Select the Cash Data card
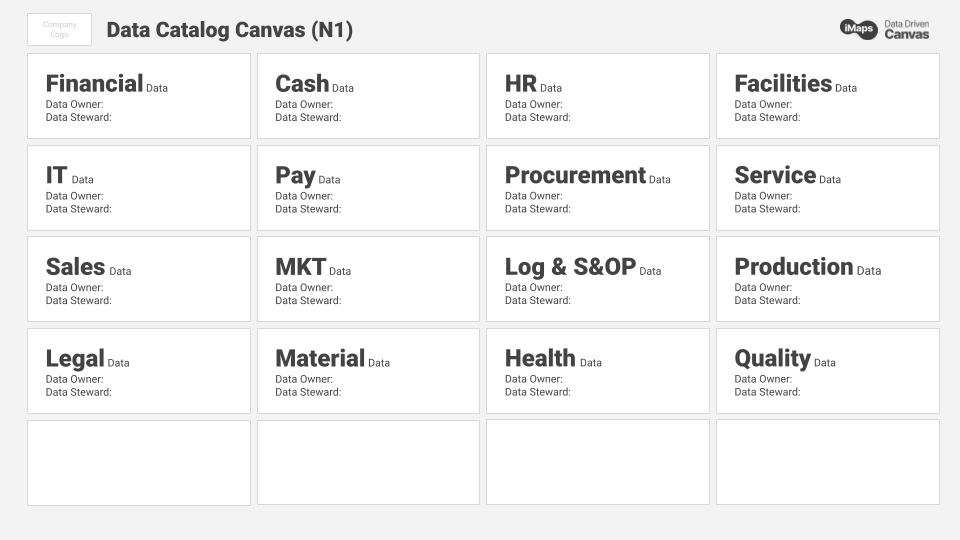Image resolution: width=960 pixels, height=540 pixels. pyautogui.click(x=368, y=96)
